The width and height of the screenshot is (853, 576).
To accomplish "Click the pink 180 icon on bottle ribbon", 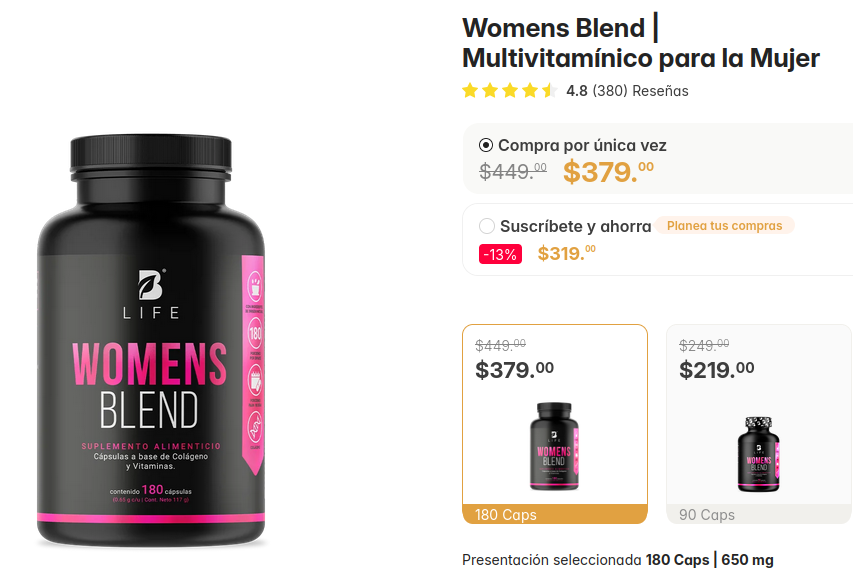I will click(255, 332).
